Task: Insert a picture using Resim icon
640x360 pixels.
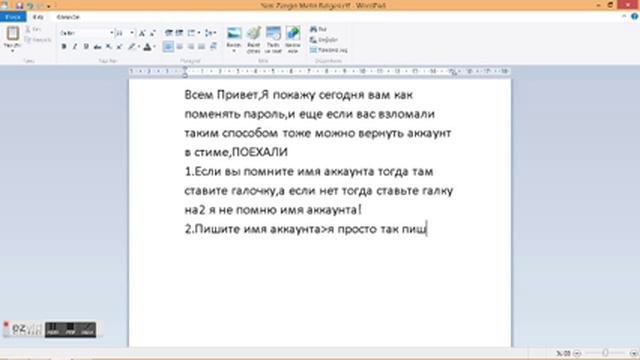Action: pyautogui.click(x=234, y=34)
